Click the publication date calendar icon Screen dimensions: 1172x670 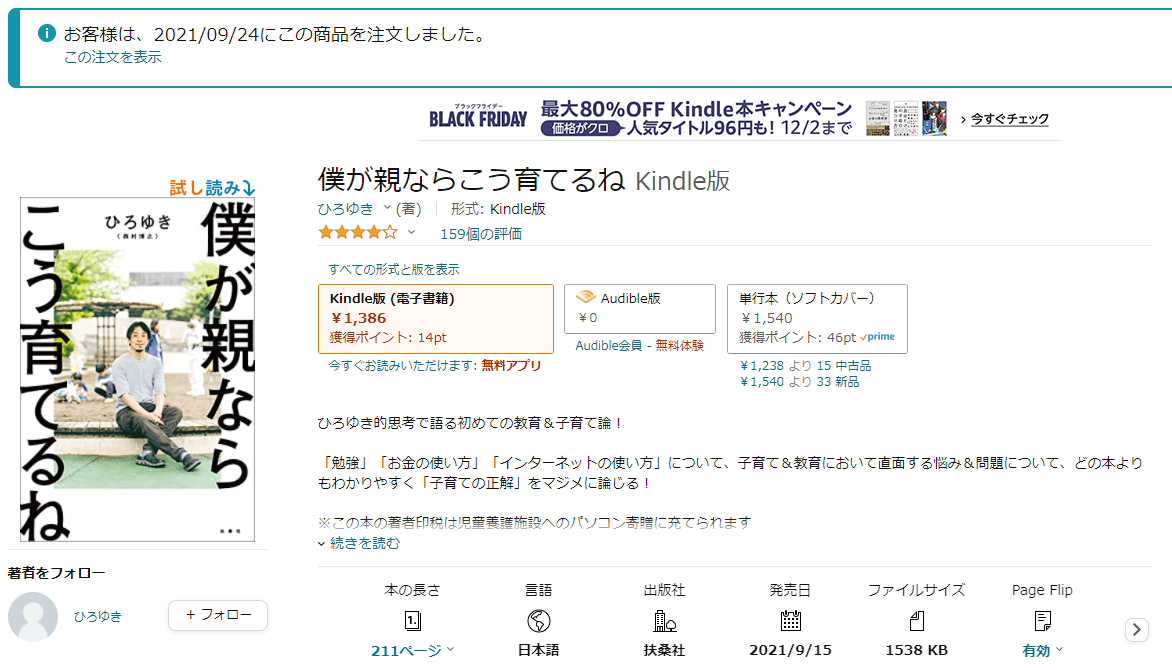791,621
